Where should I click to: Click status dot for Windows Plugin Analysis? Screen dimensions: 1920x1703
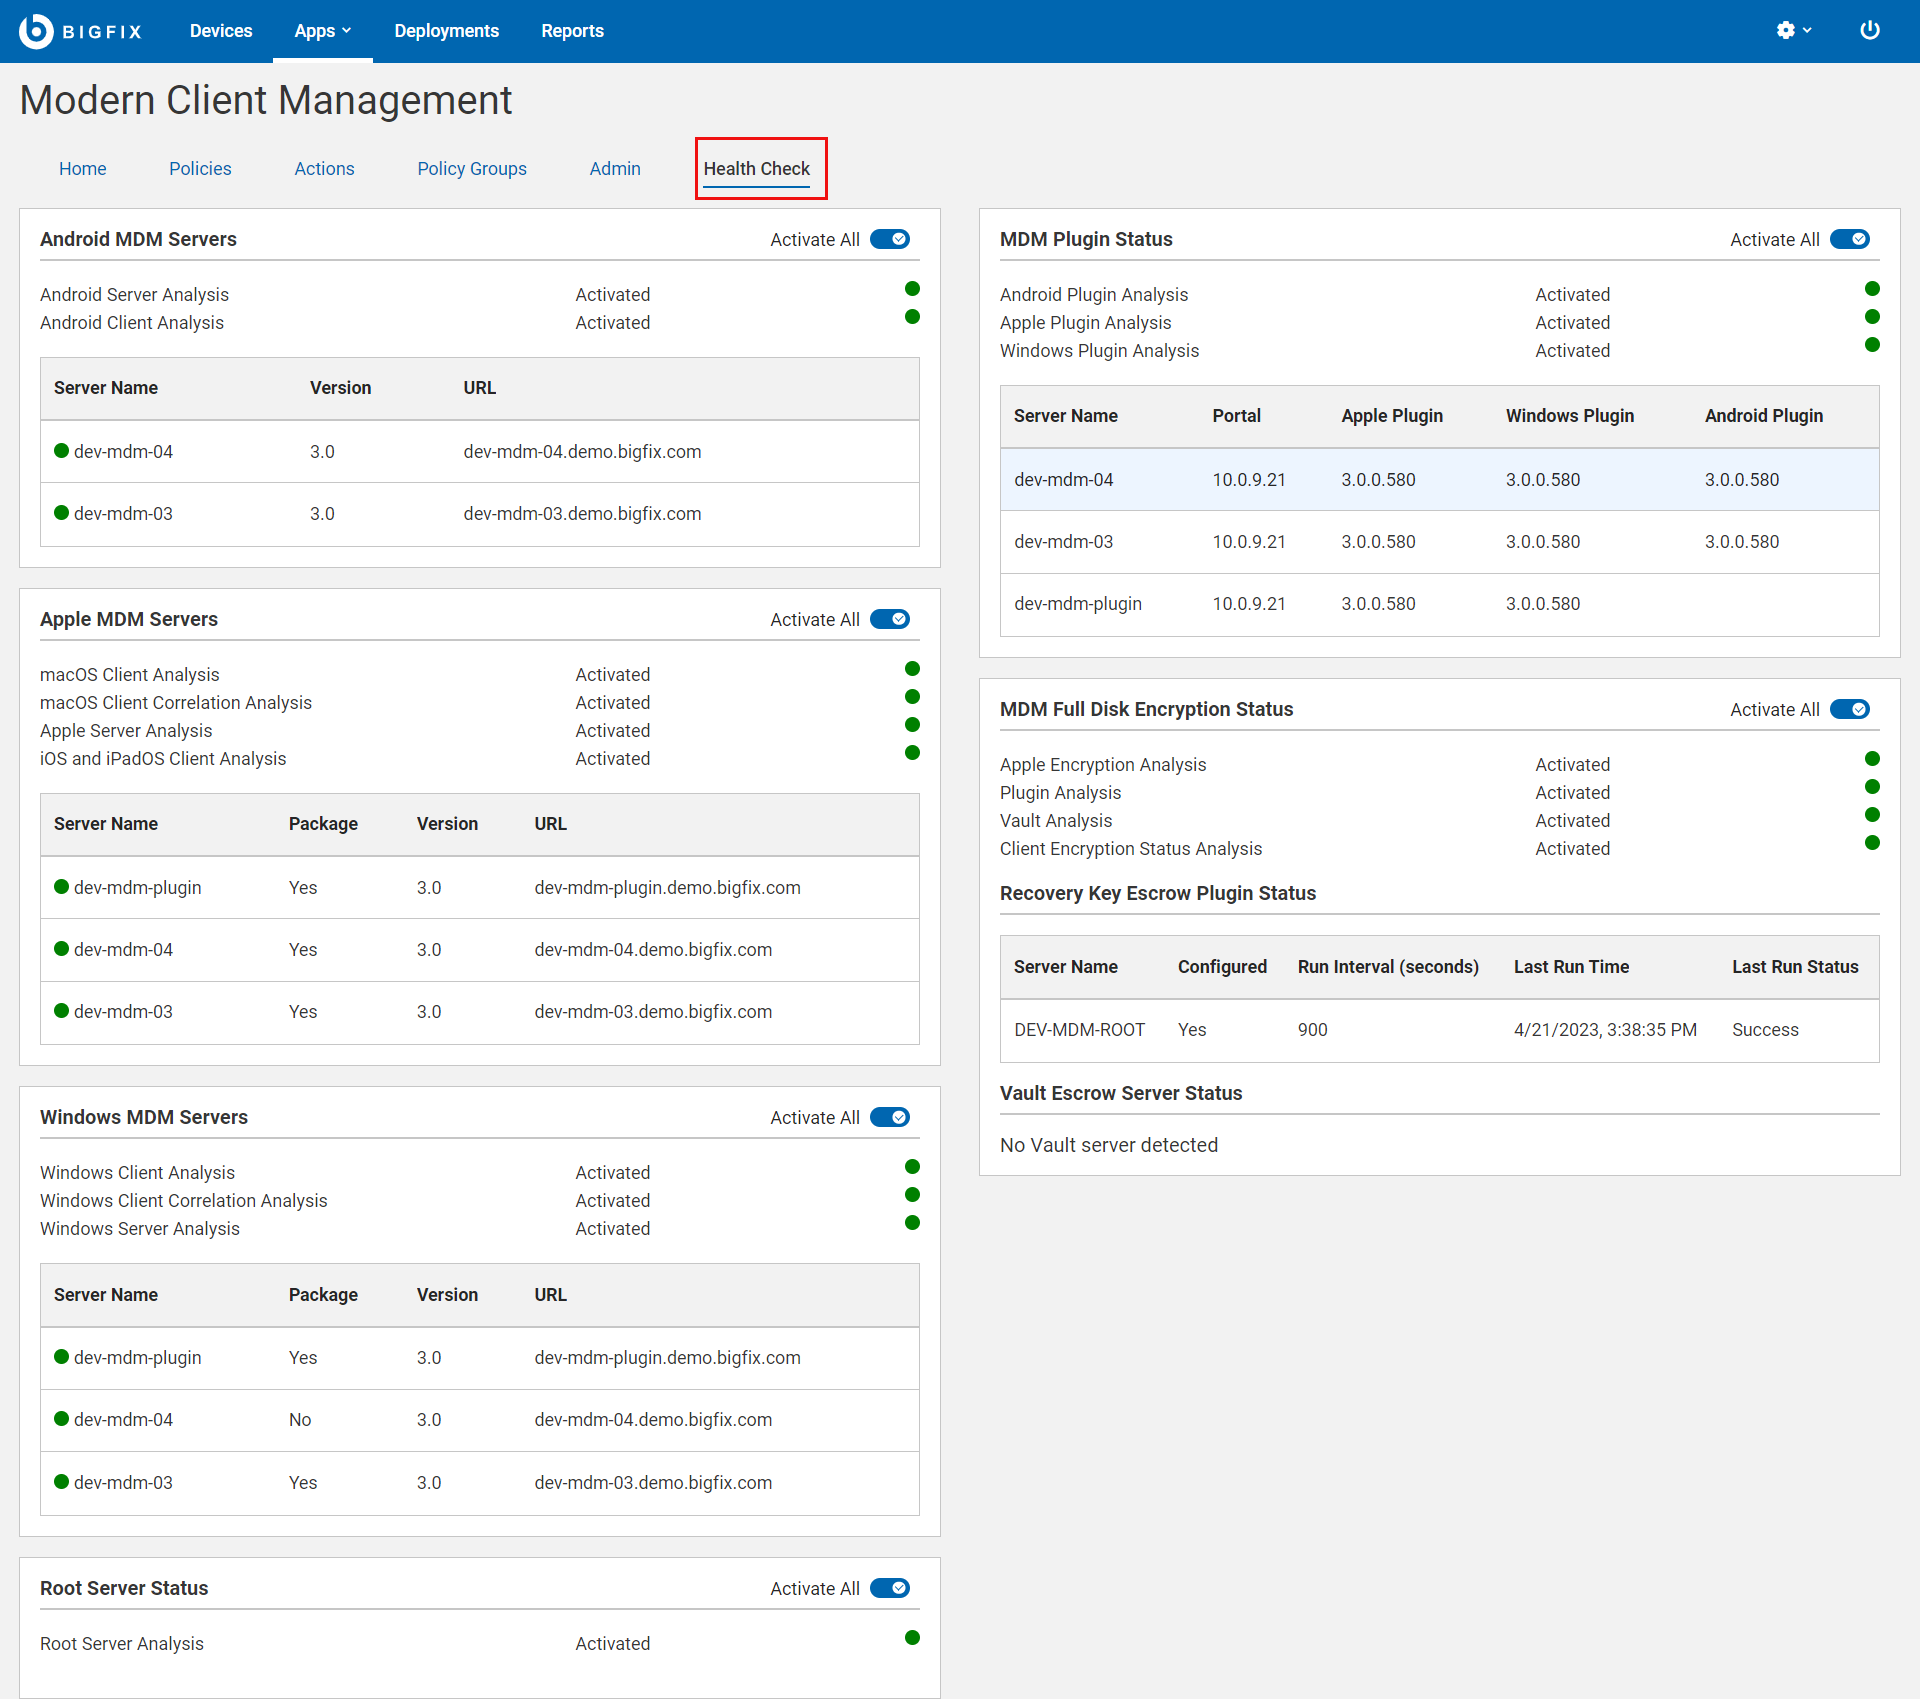(1871, 345)
